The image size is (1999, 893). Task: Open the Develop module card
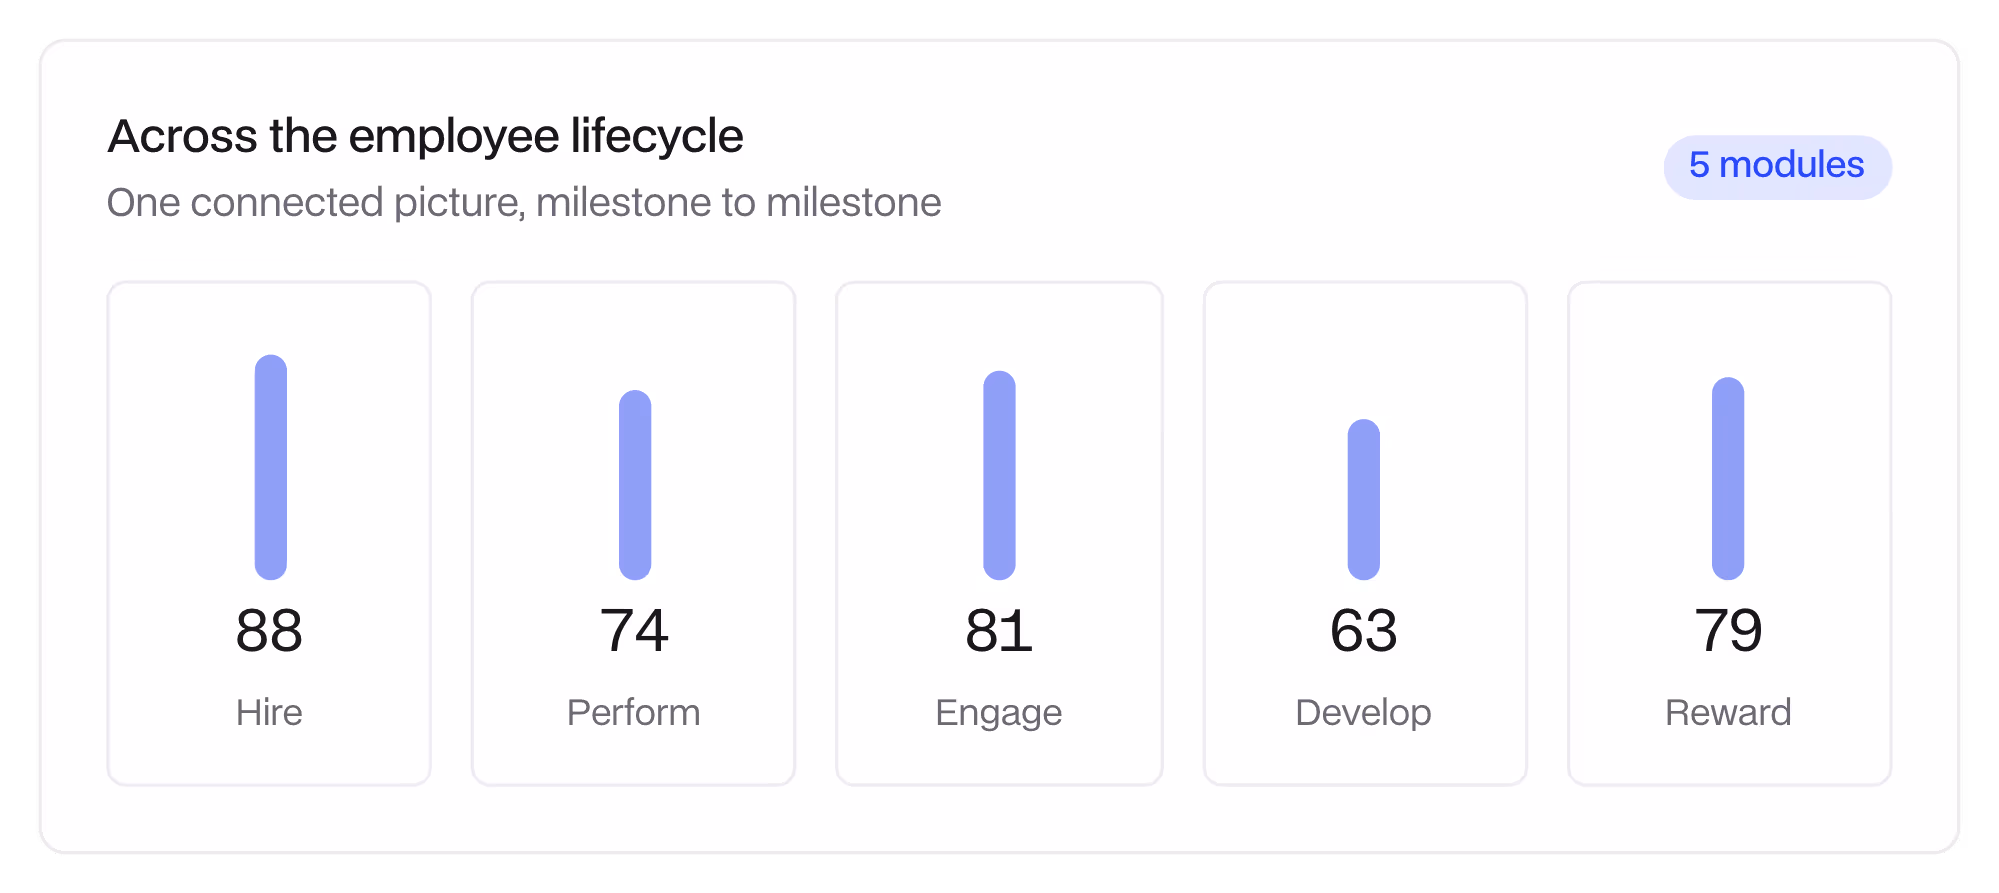coord(1365,533)
